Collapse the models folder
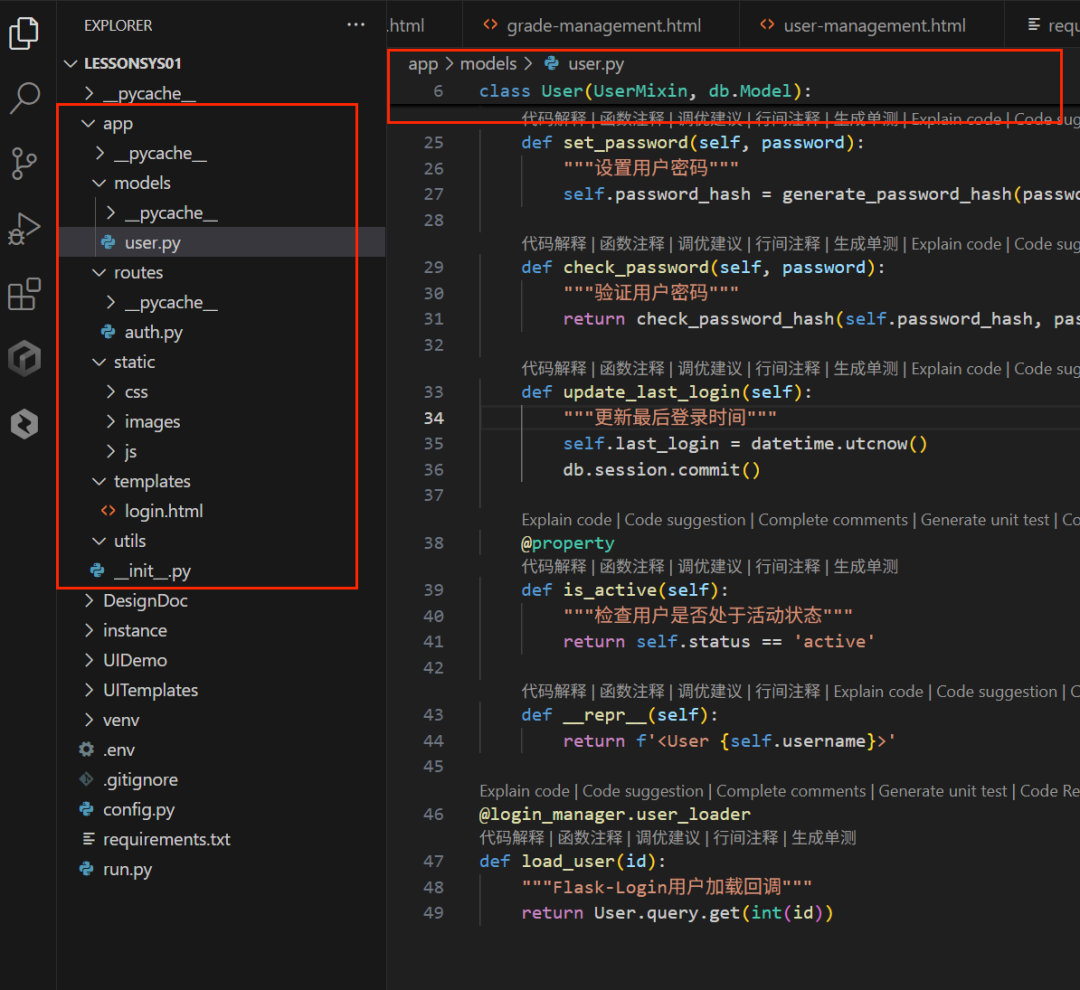The height and width of the screenshot is (990, 1080). [100, 183]
